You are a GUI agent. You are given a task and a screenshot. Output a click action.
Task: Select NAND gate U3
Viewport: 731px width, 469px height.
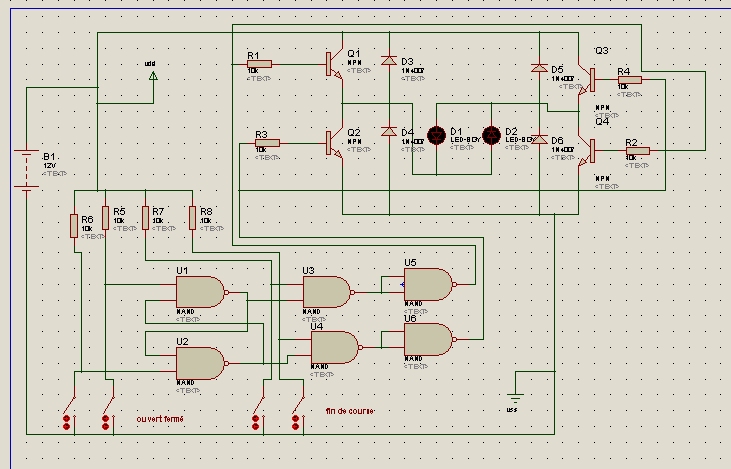[x=327, y=292]
